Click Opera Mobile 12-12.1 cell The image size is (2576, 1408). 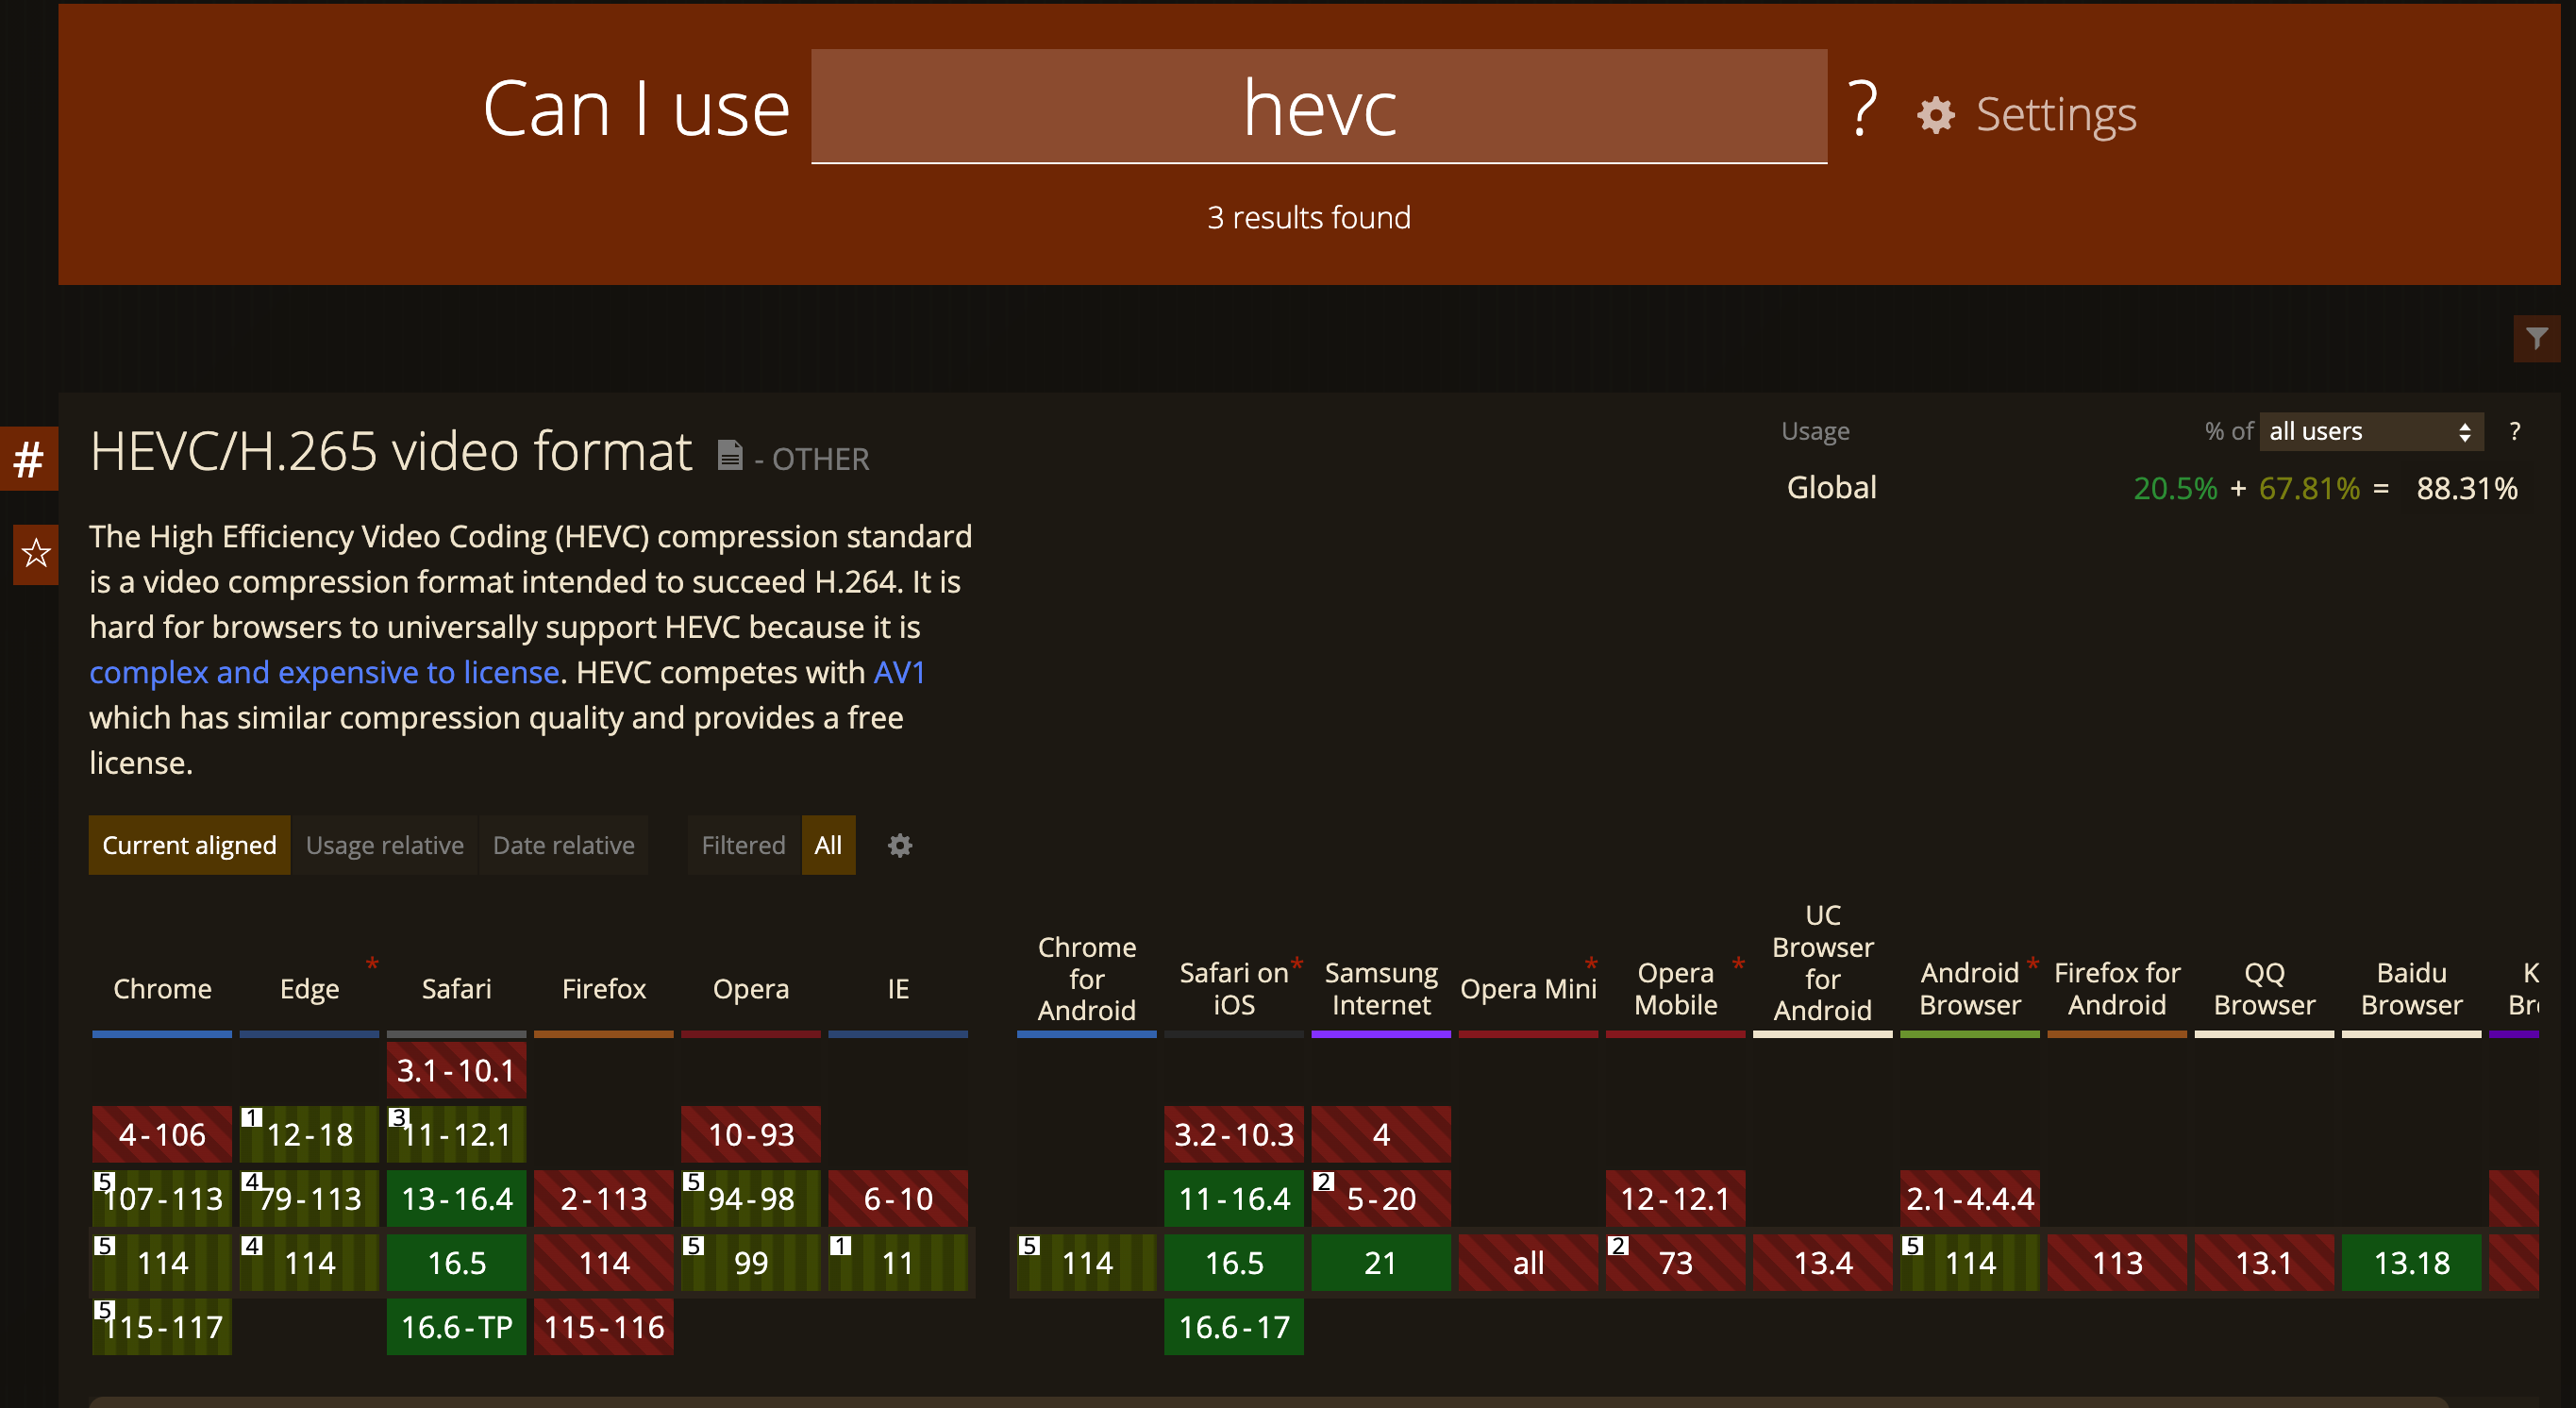[1676, 1198]
